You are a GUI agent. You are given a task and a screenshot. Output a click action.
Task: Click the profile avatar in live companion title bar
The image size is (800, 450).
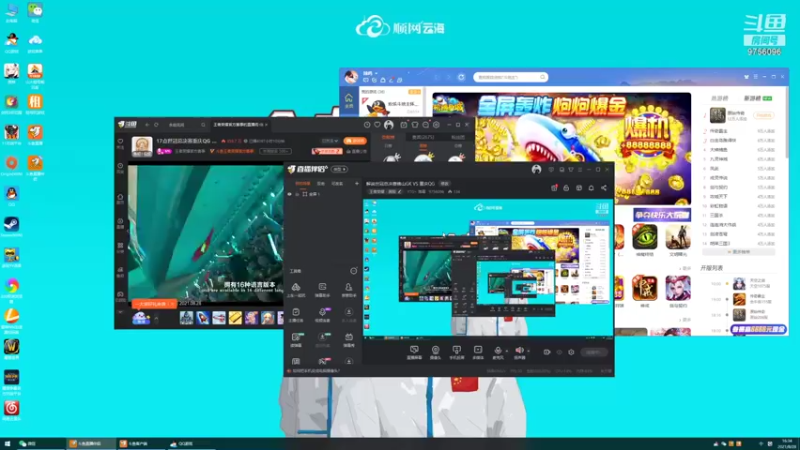coord(536,169)
